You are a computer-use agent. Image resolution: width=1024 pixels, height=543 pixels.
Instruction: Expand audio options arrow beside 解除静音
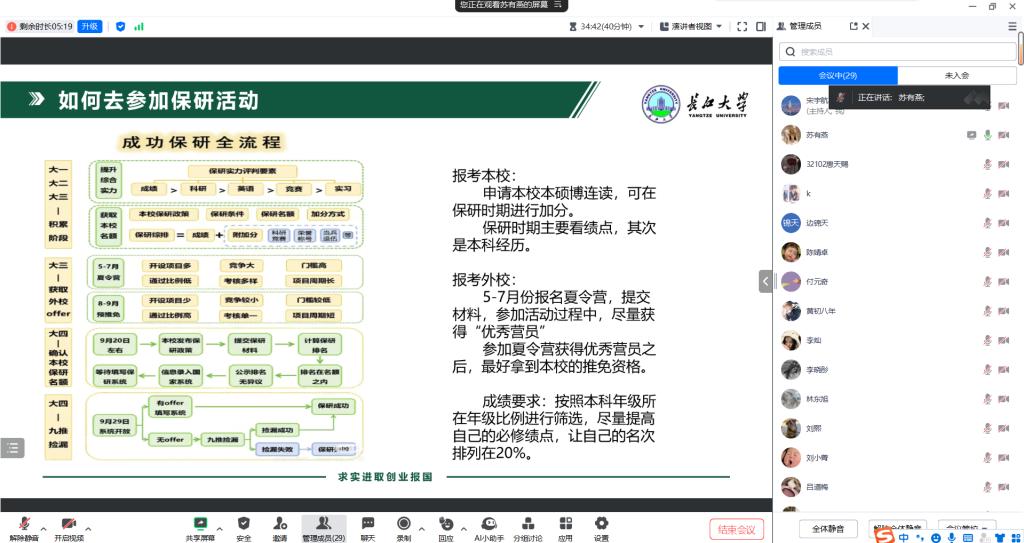tap(44, 527)
